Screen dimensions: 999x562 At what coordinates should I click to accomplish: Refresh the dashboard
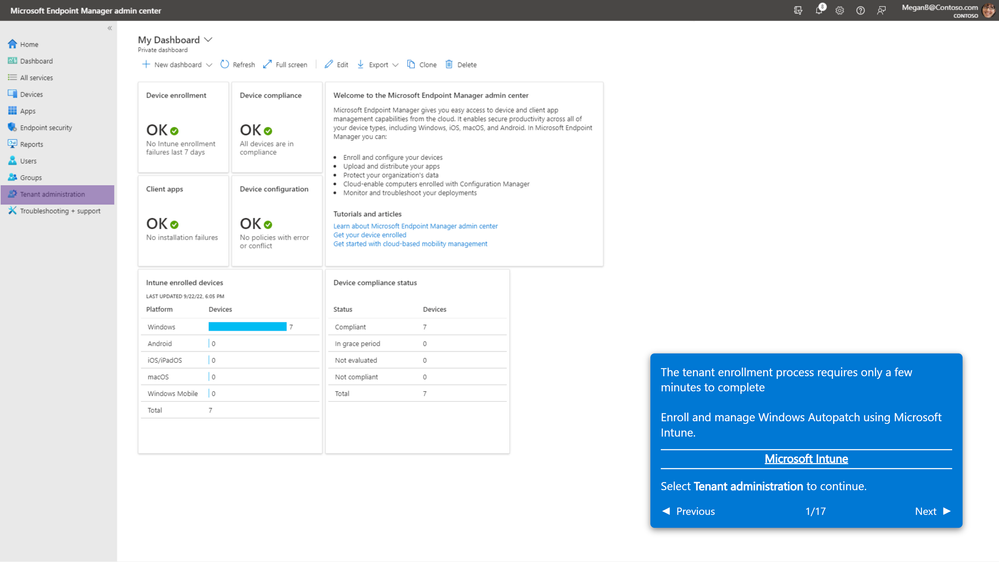tap(237, 64)
